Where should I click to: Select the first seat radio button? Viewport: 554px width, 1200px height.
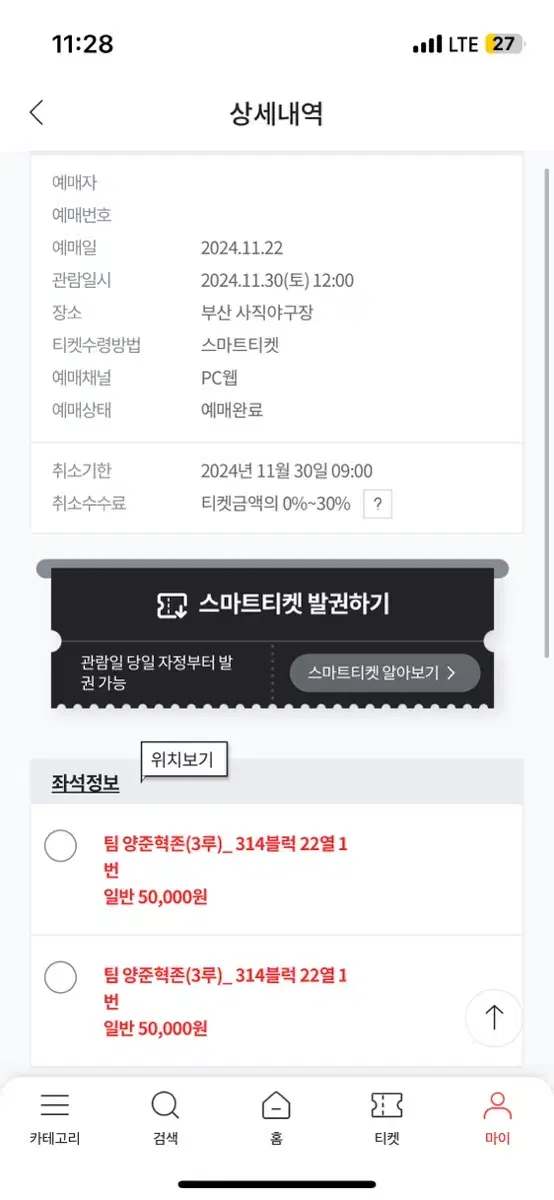[61, 845]
